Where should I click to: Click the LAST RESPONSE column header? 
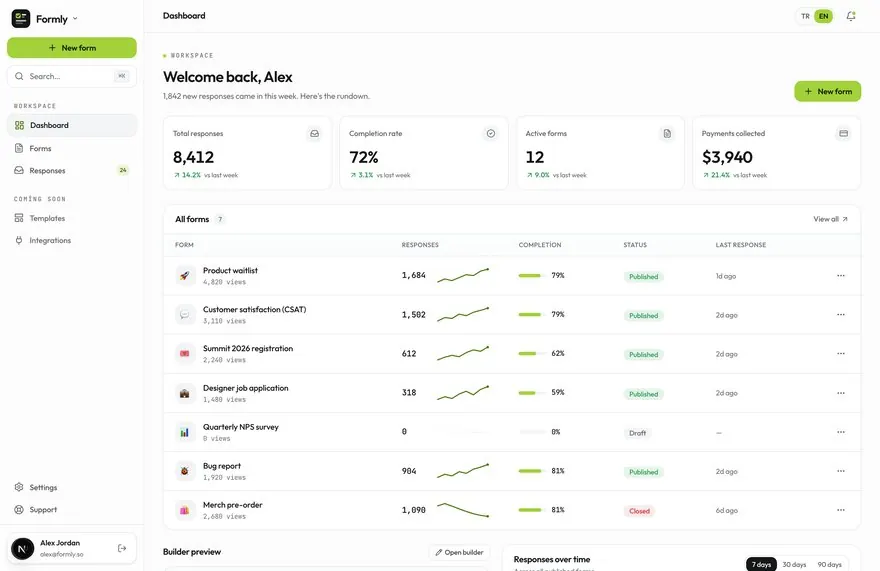741,245
